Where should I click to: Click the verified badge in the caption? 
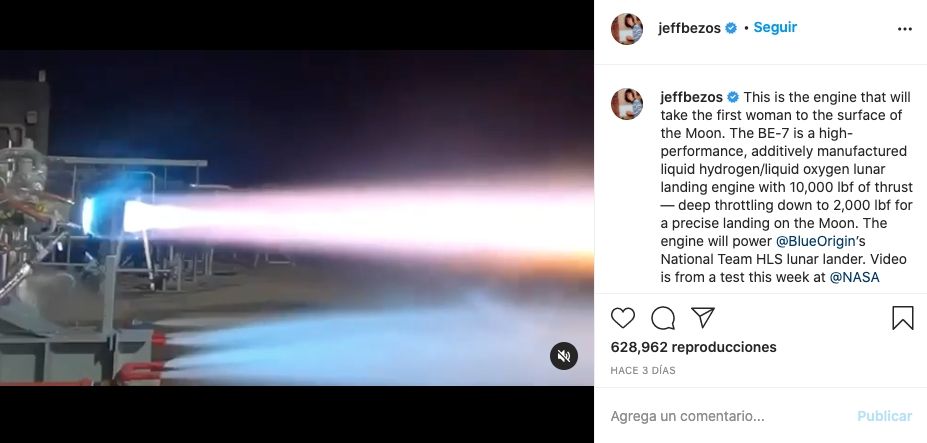tap(732, 97)
